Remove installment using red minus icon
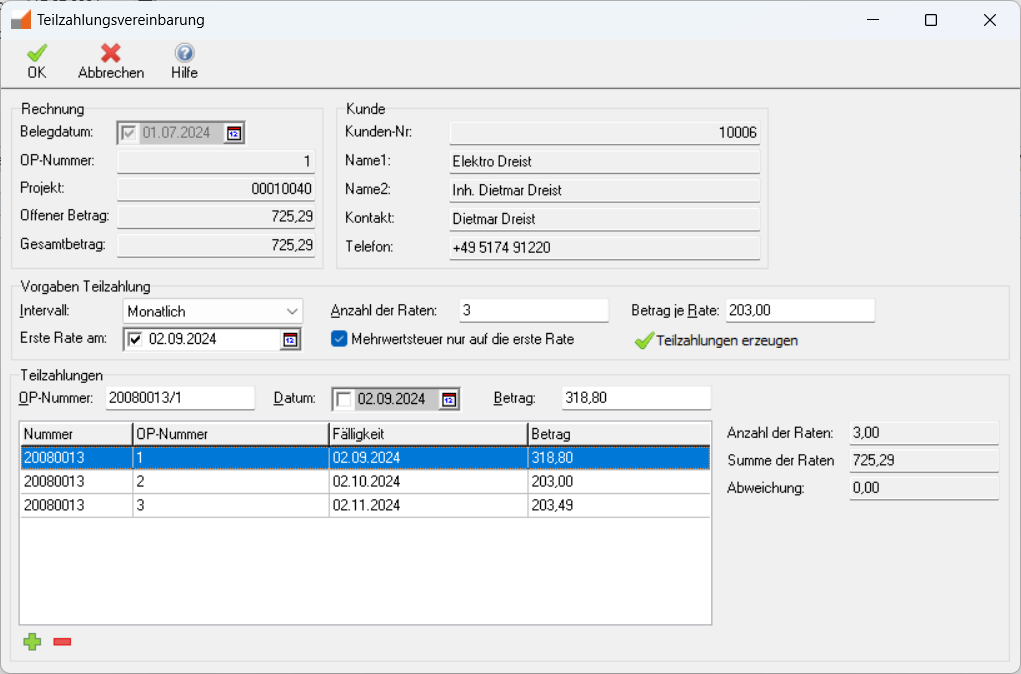This screenshot has height=674, width=1021. point(62,642)
